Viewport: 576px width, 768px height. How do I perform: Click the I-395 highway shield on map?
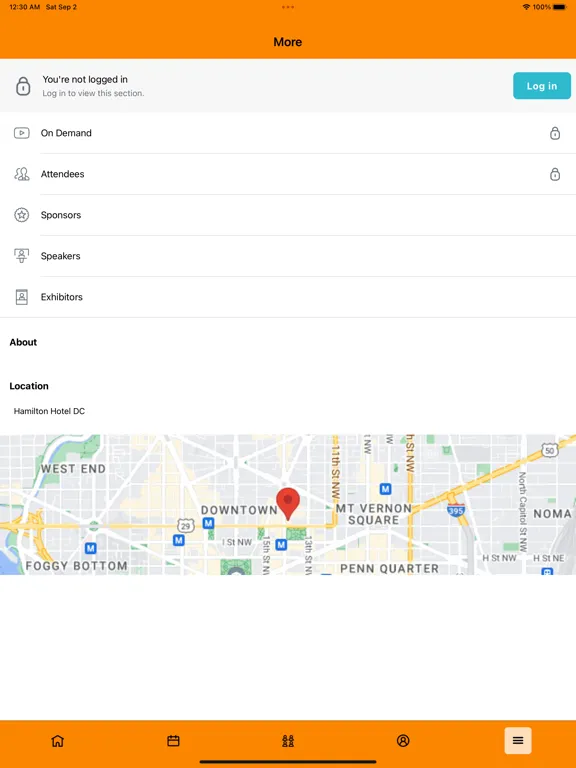click(x=456, y=510)
